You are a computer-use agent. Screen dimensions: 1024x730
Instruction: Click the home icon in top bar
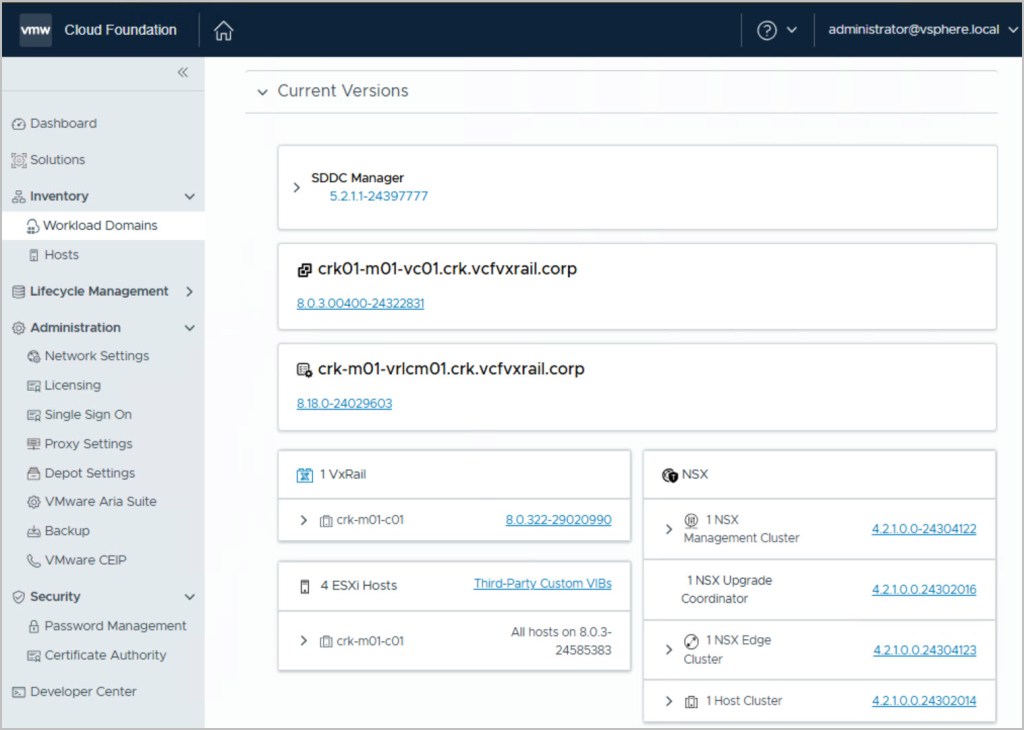pos(224,31)
